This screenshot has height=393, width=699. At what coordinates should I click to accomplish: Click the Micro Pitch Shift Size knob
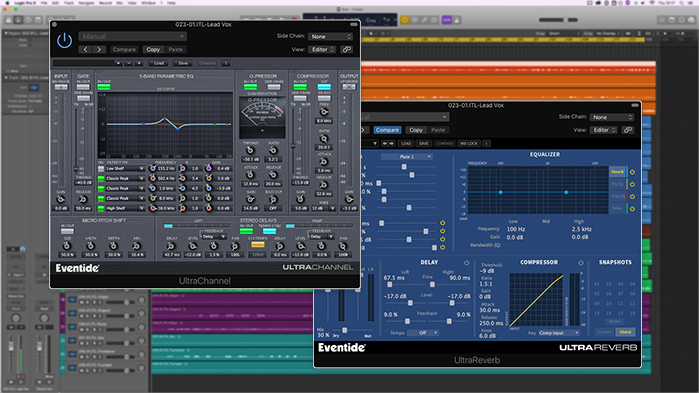(67, 246)
